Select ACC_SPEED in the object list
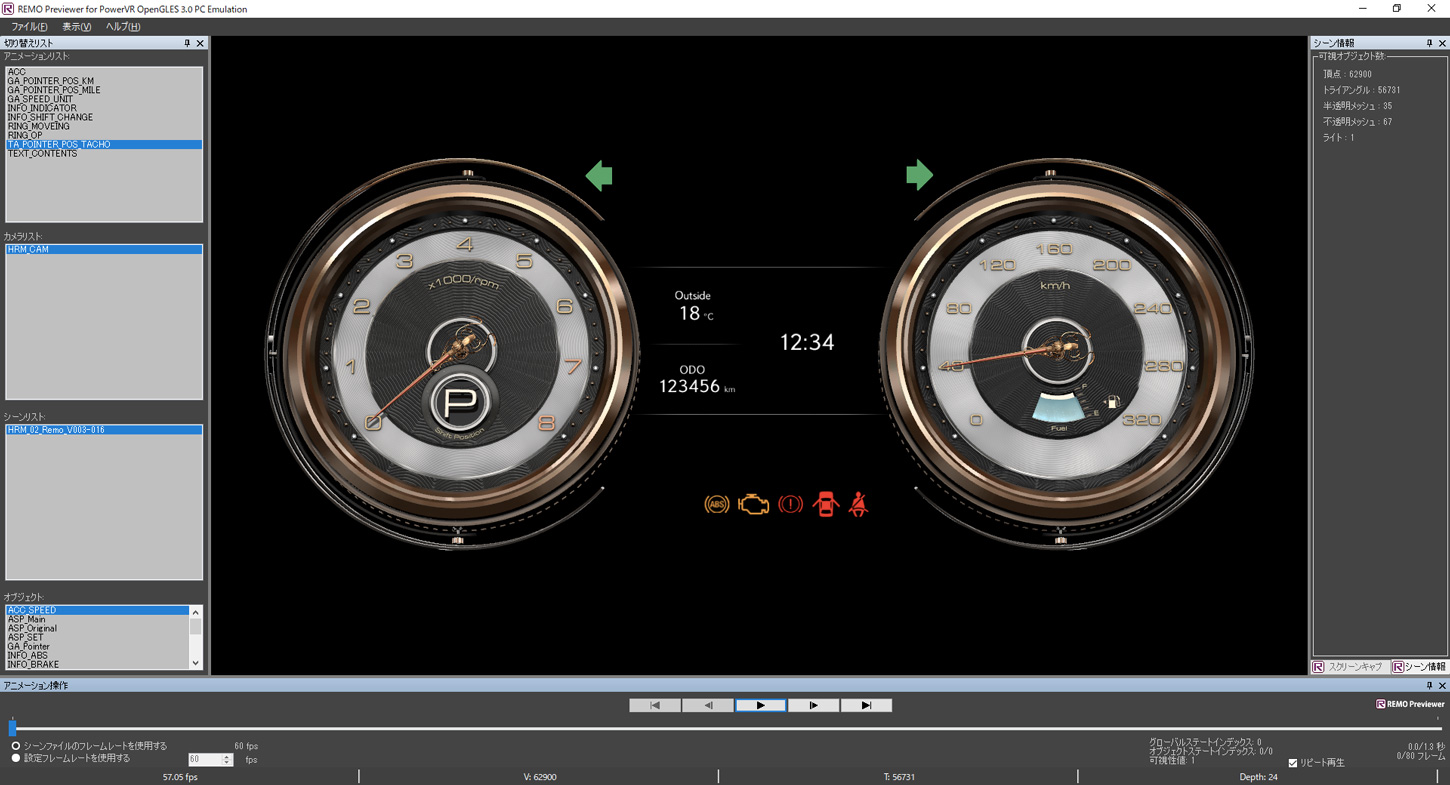1450x785 pixels. pos(97,610)
